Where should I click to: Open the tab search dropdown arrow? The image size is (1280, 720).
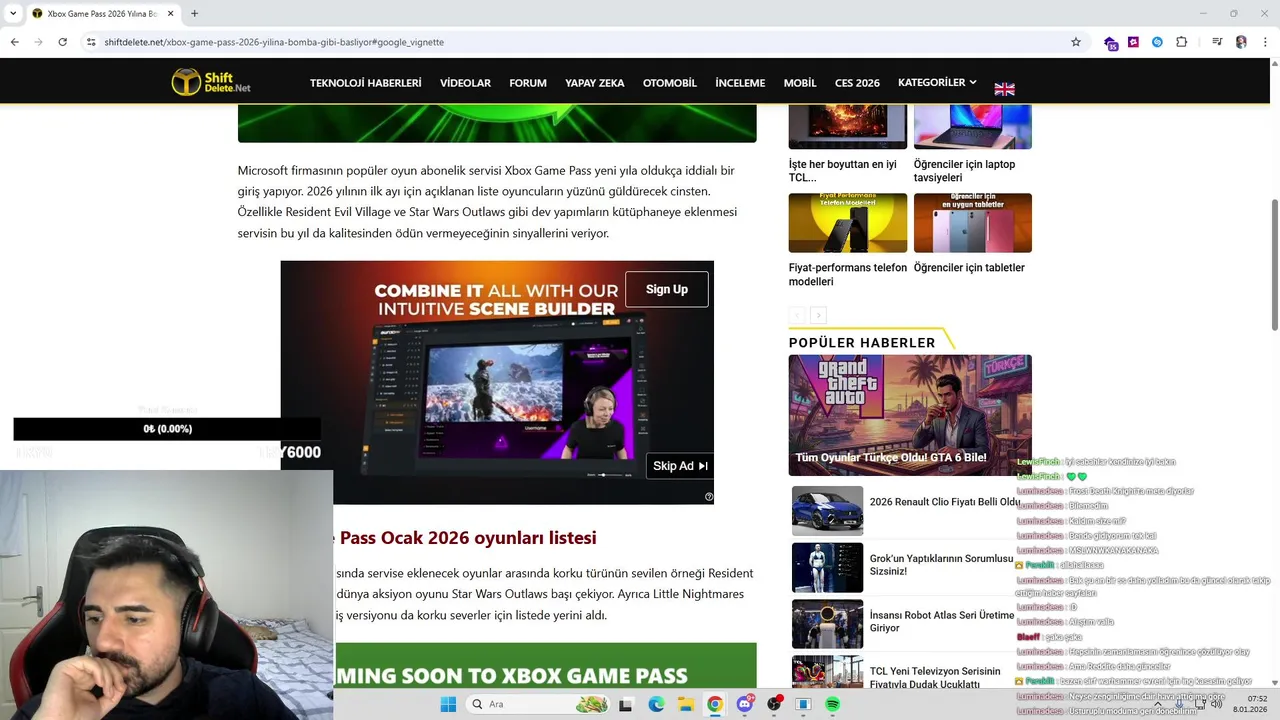[12, 13]
